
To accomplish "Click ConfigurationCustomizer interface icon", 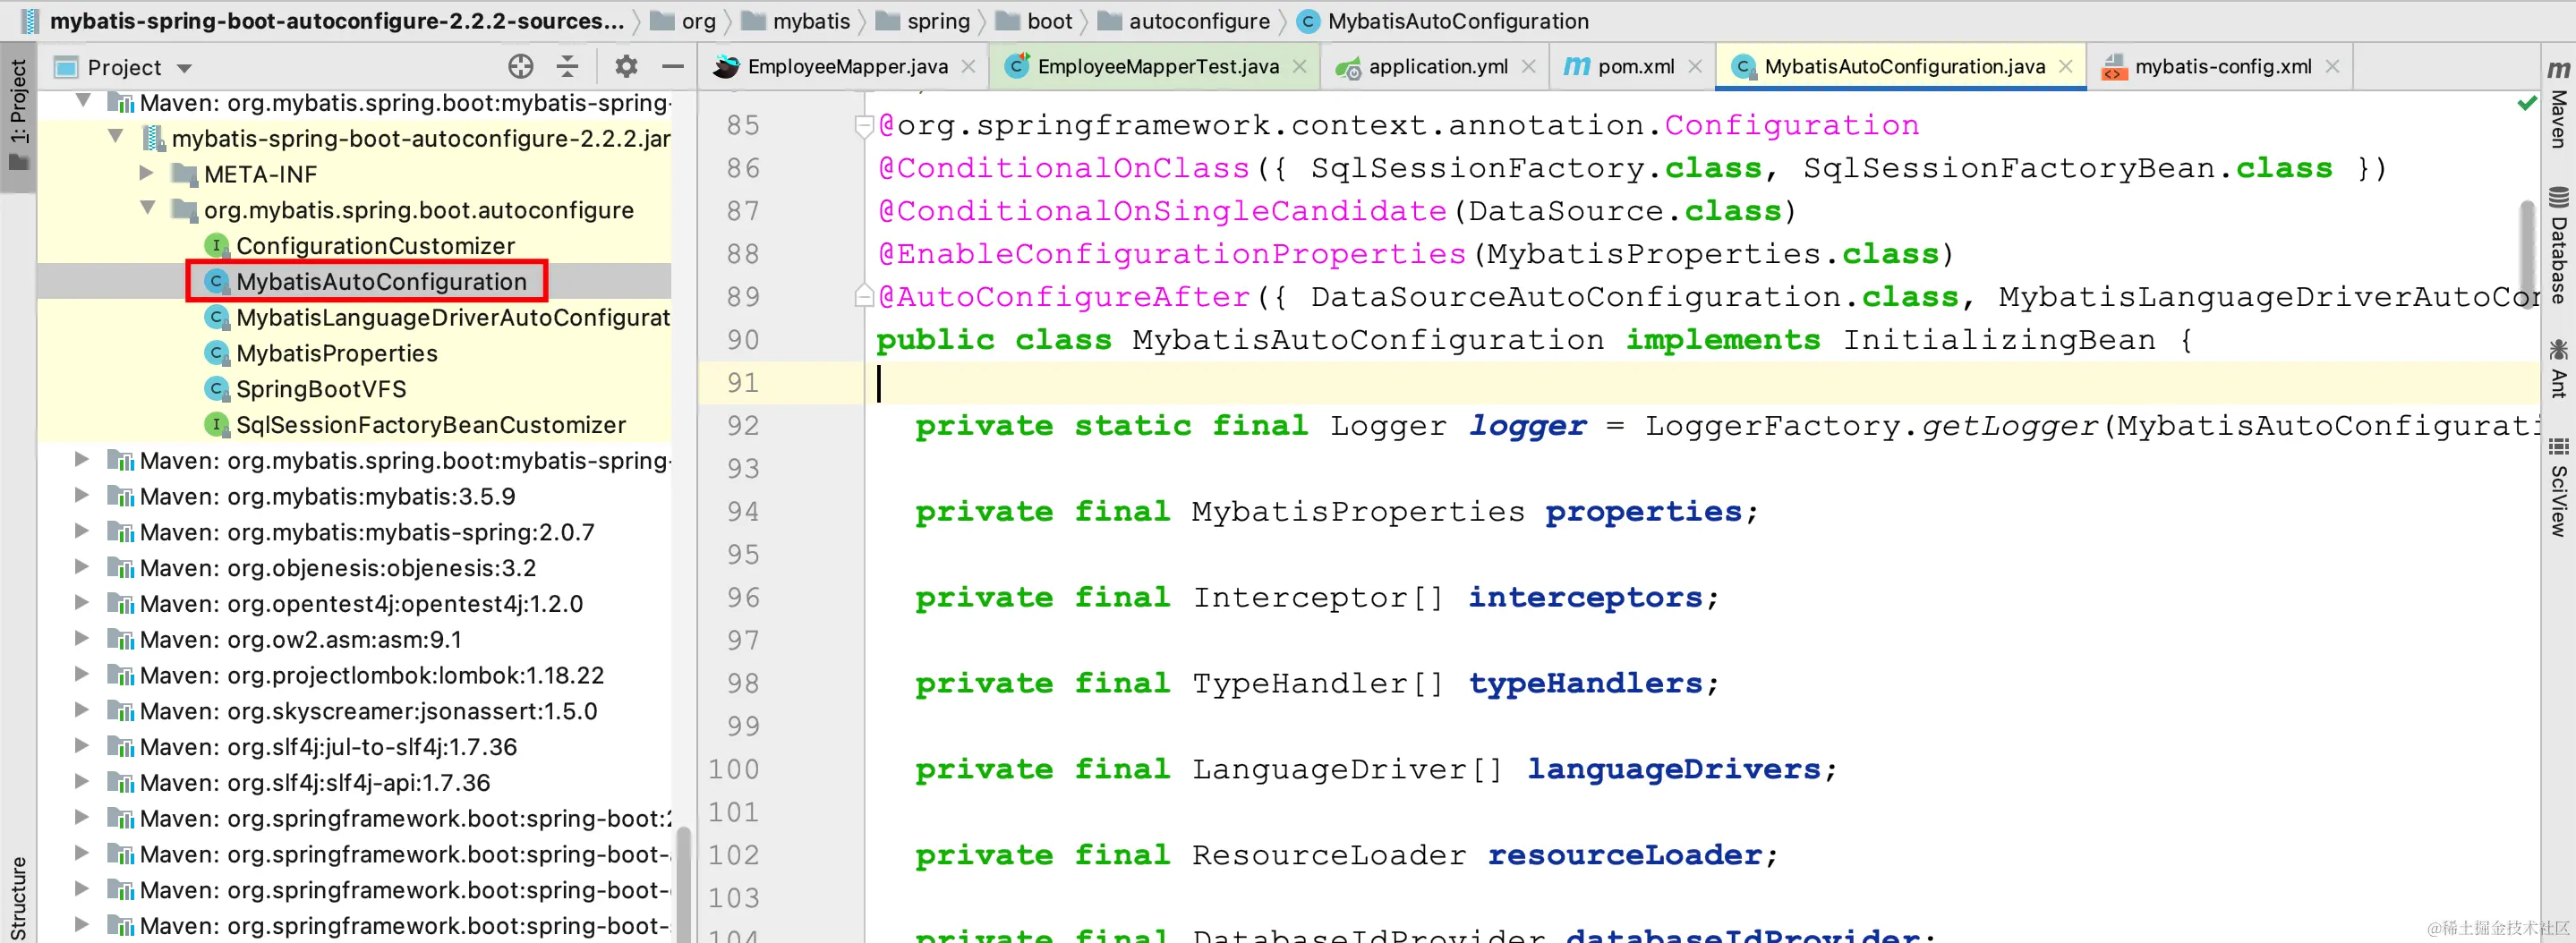I will tap(216, 246).
